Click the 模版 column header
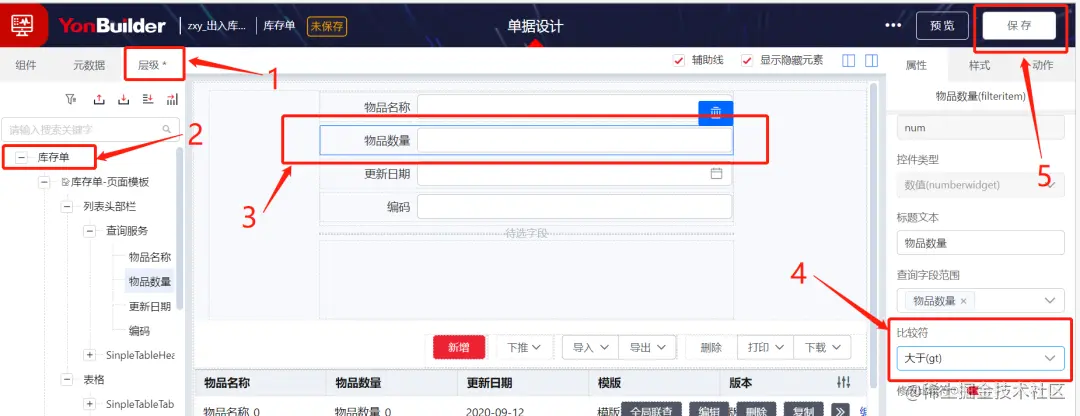Viewport: 1080px width, 416px height. (608, 382)
